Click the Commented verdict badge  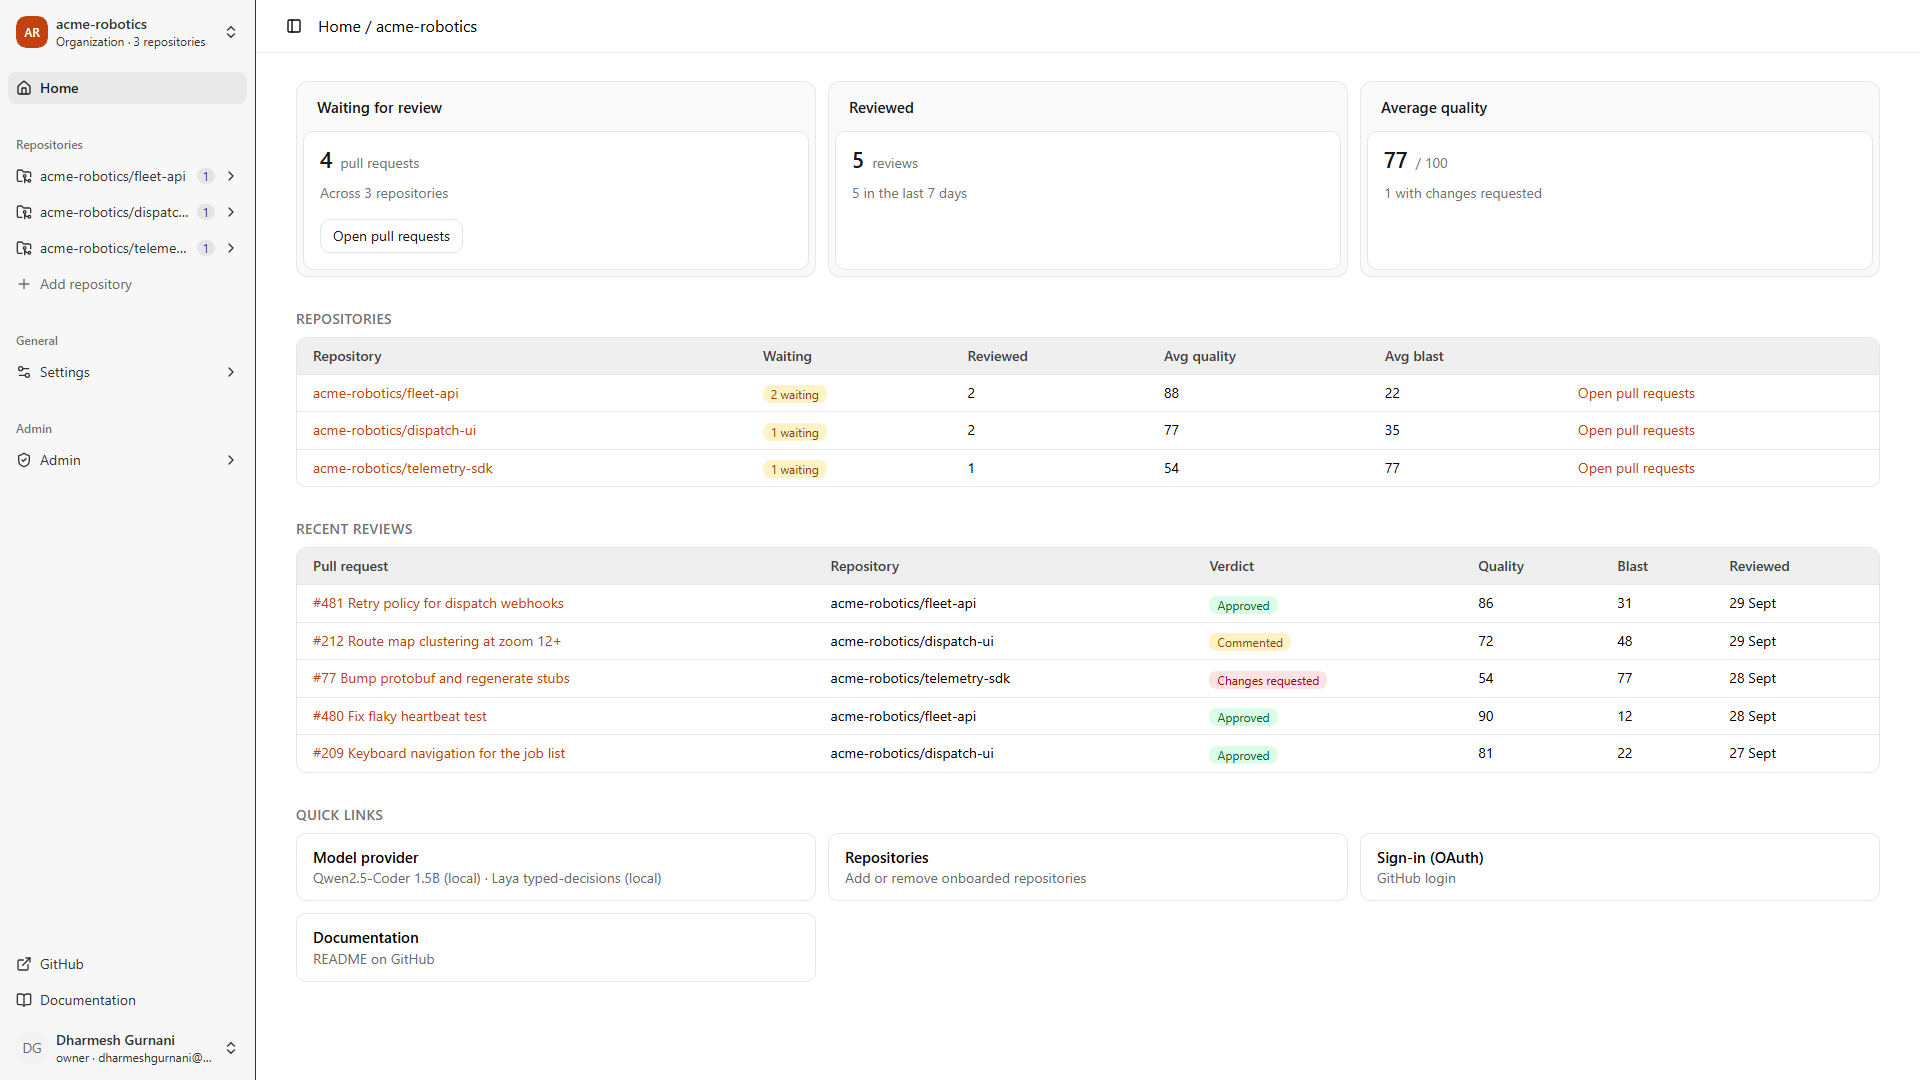pos(1249,642)
